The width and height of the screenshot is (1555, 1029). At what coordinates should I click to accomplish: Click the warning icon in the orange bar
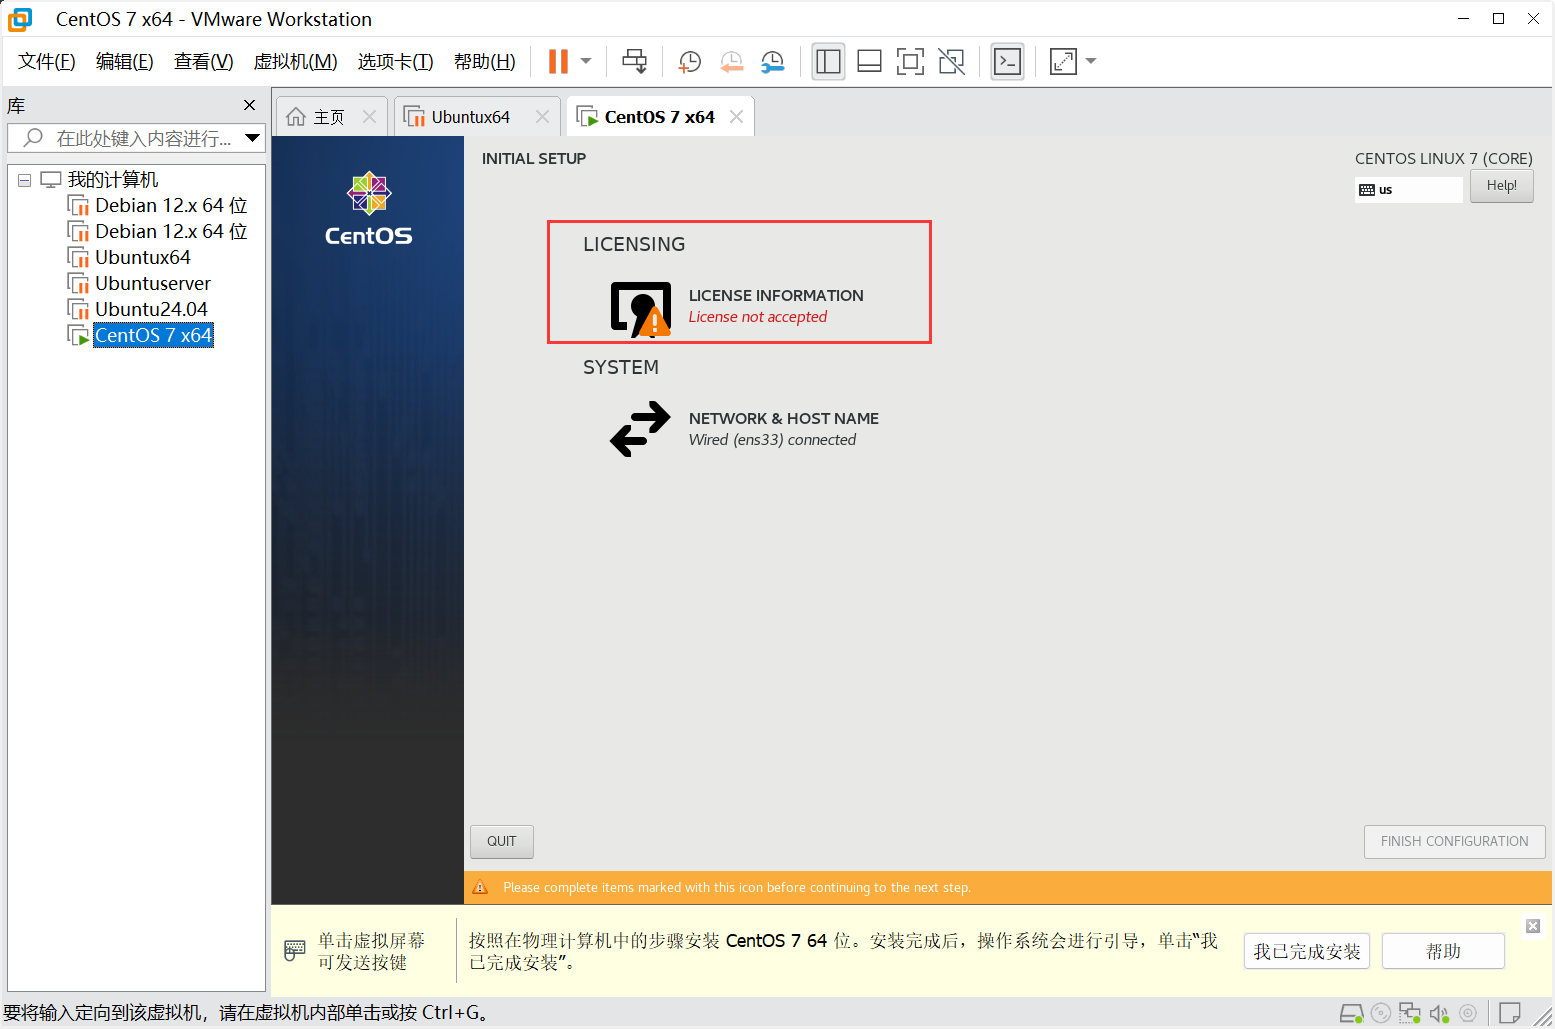[480, 887]
